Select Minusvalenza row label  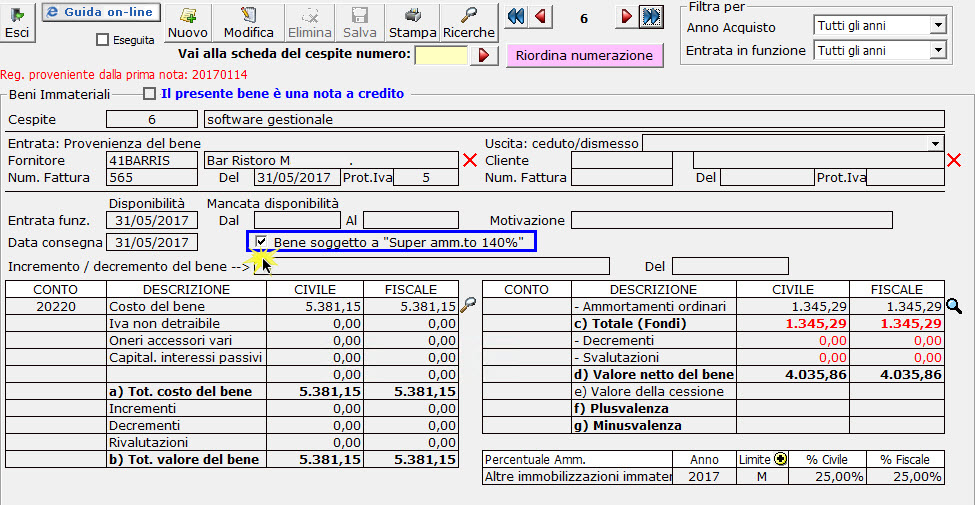tap(654, 426)
